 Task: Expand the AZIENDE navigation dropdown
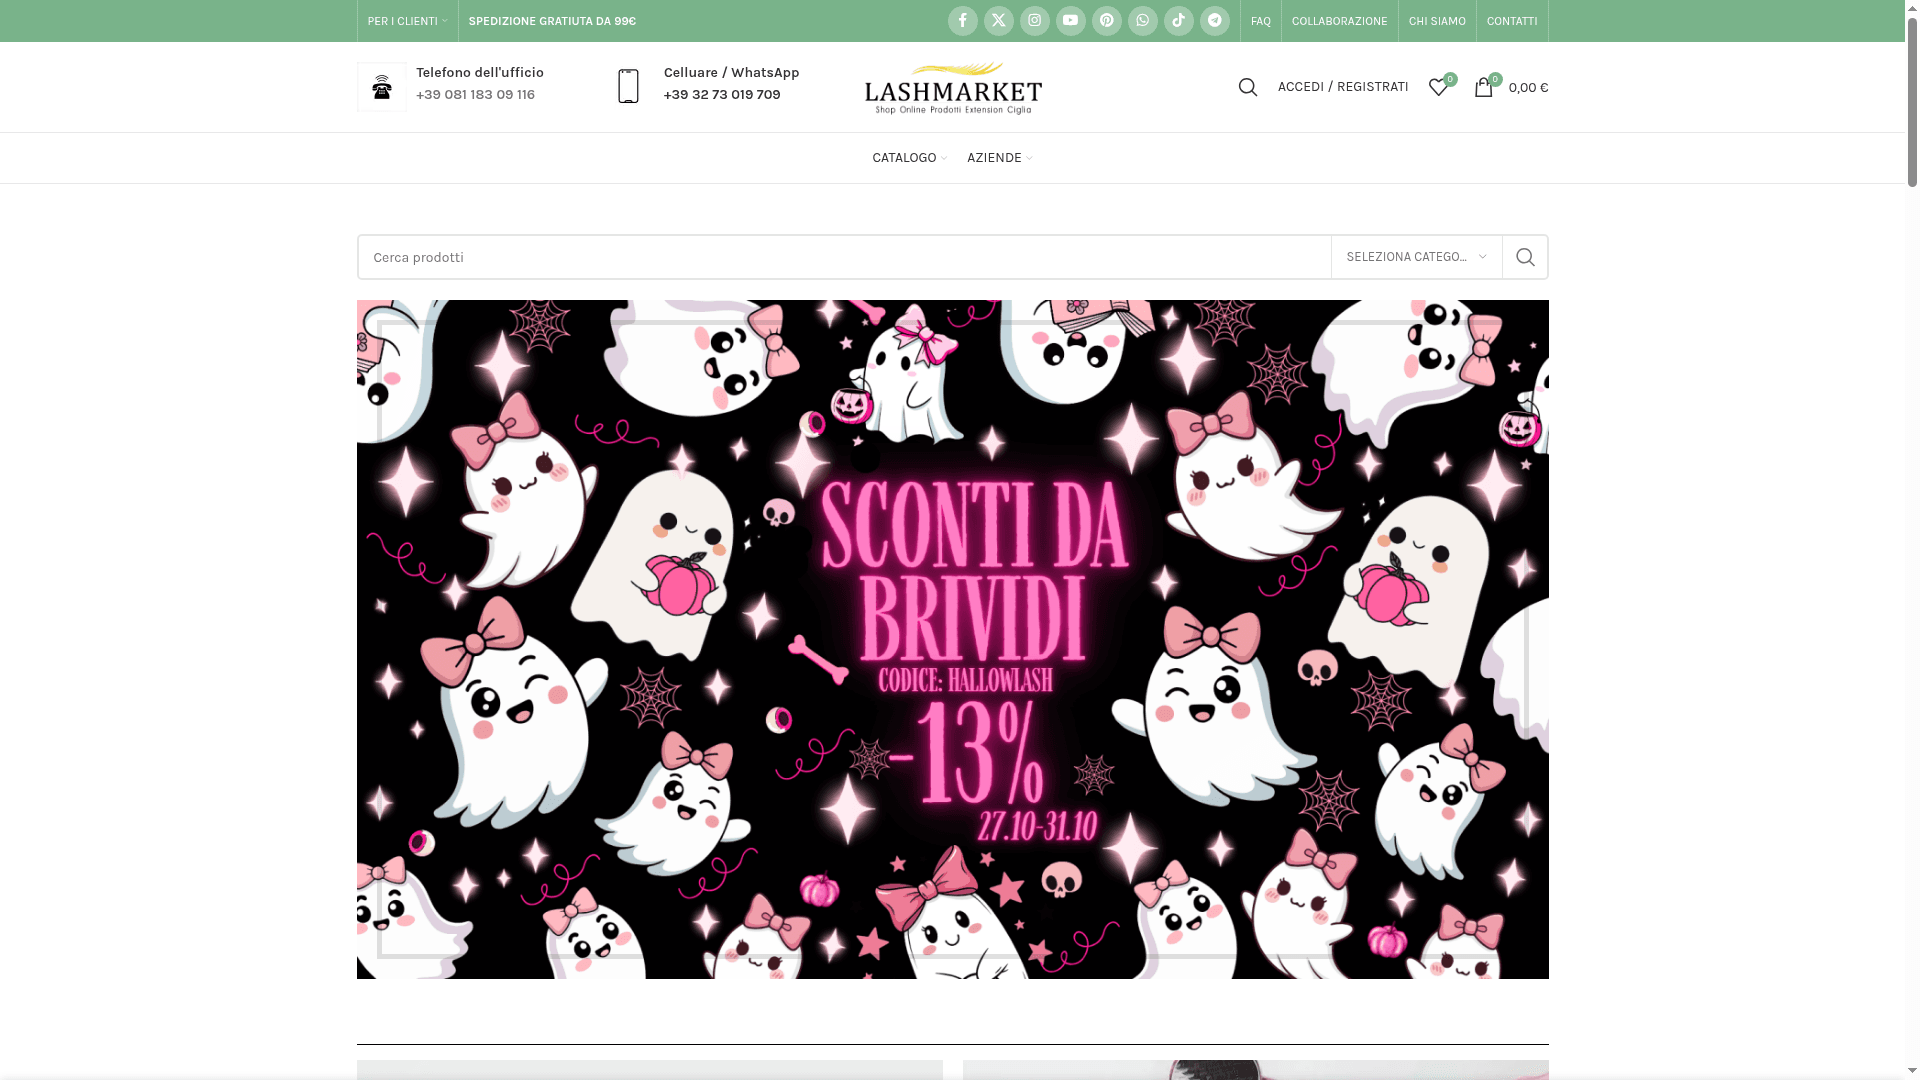998,157
